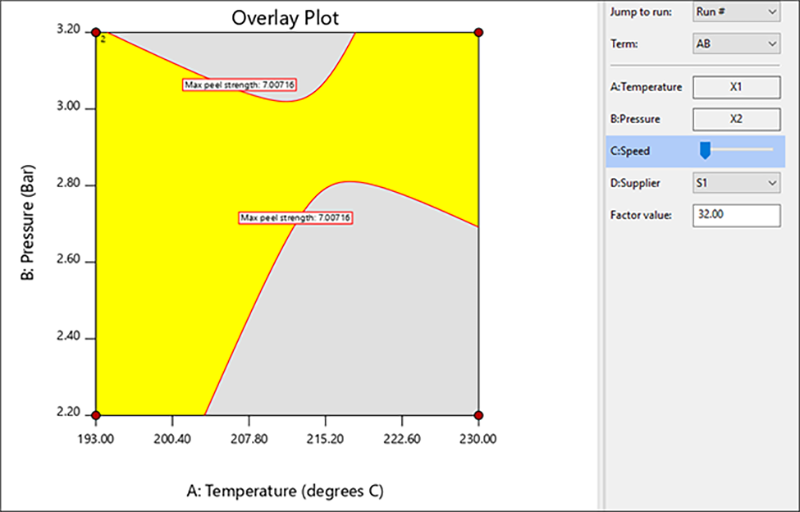Open the D:Supplier dropdown set to S1
This screenshot has width=800, height=512.
[x=735, y=183]
